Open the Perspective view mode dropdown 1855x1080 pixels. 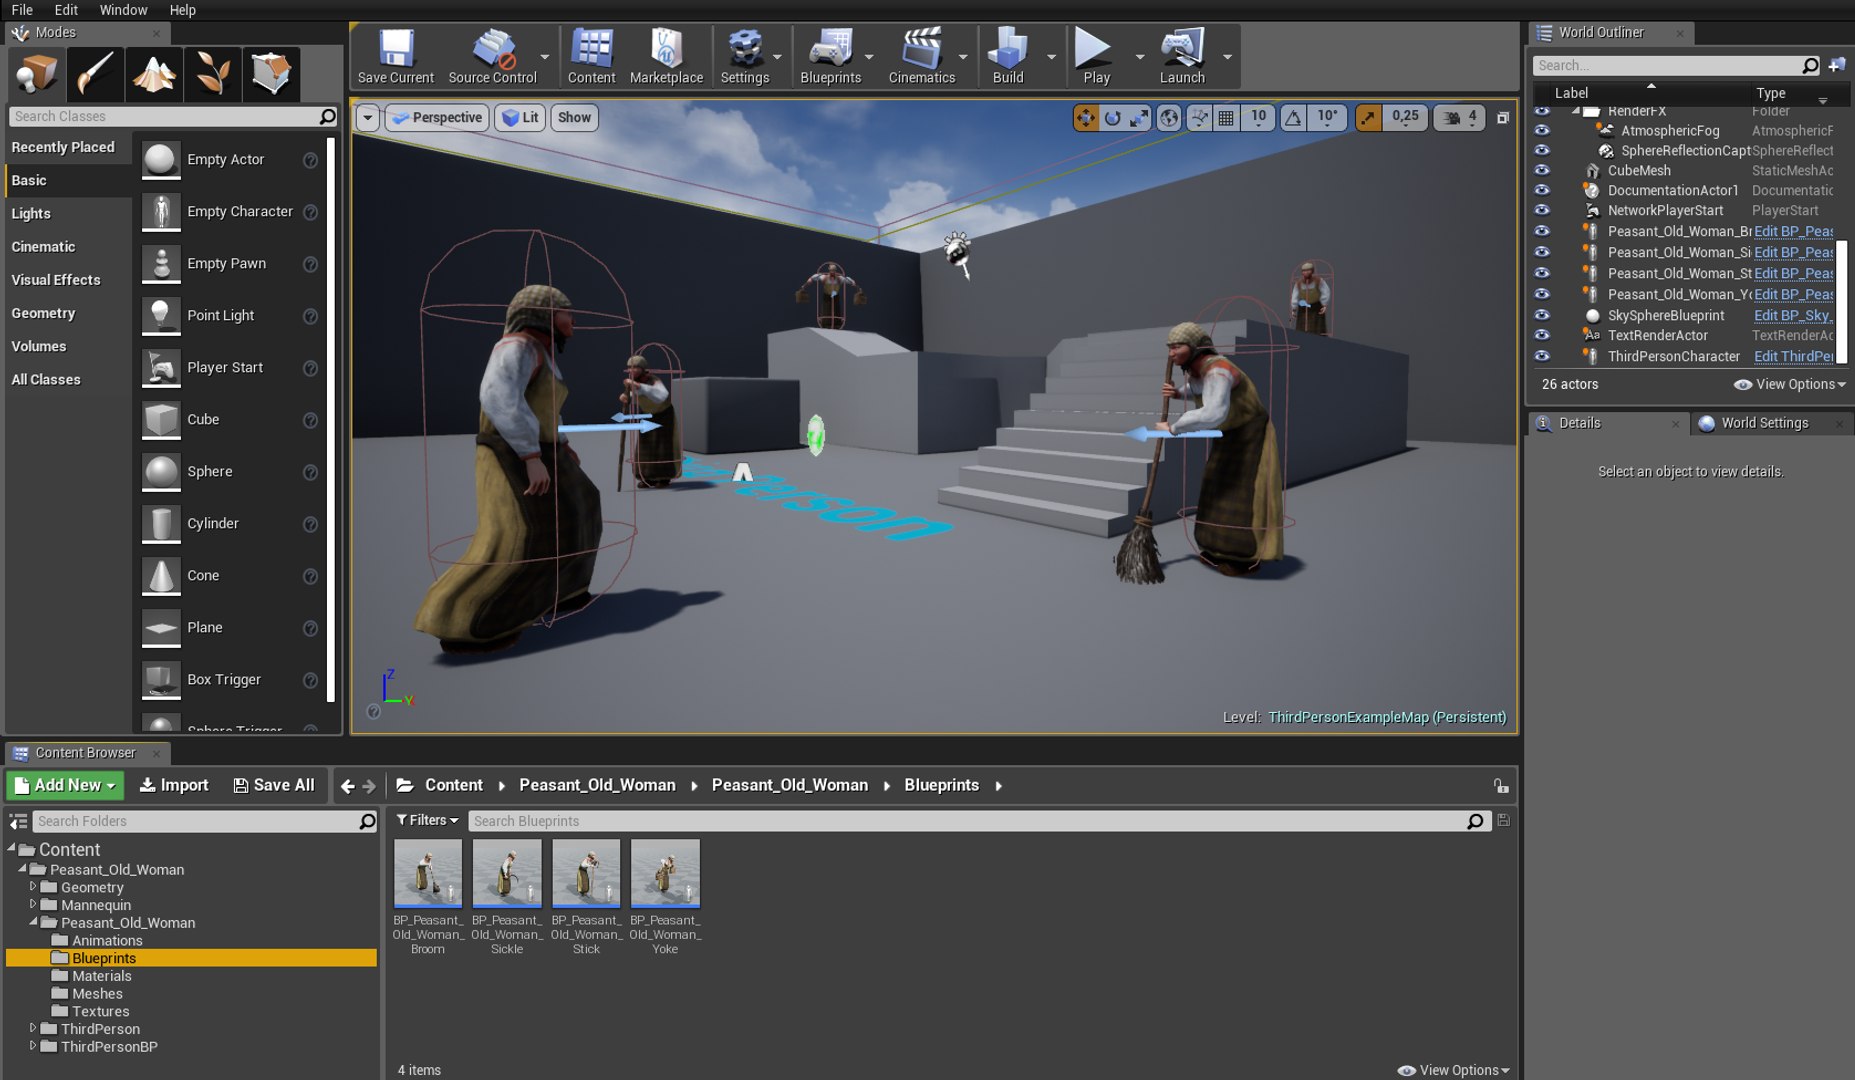point(437,118)
